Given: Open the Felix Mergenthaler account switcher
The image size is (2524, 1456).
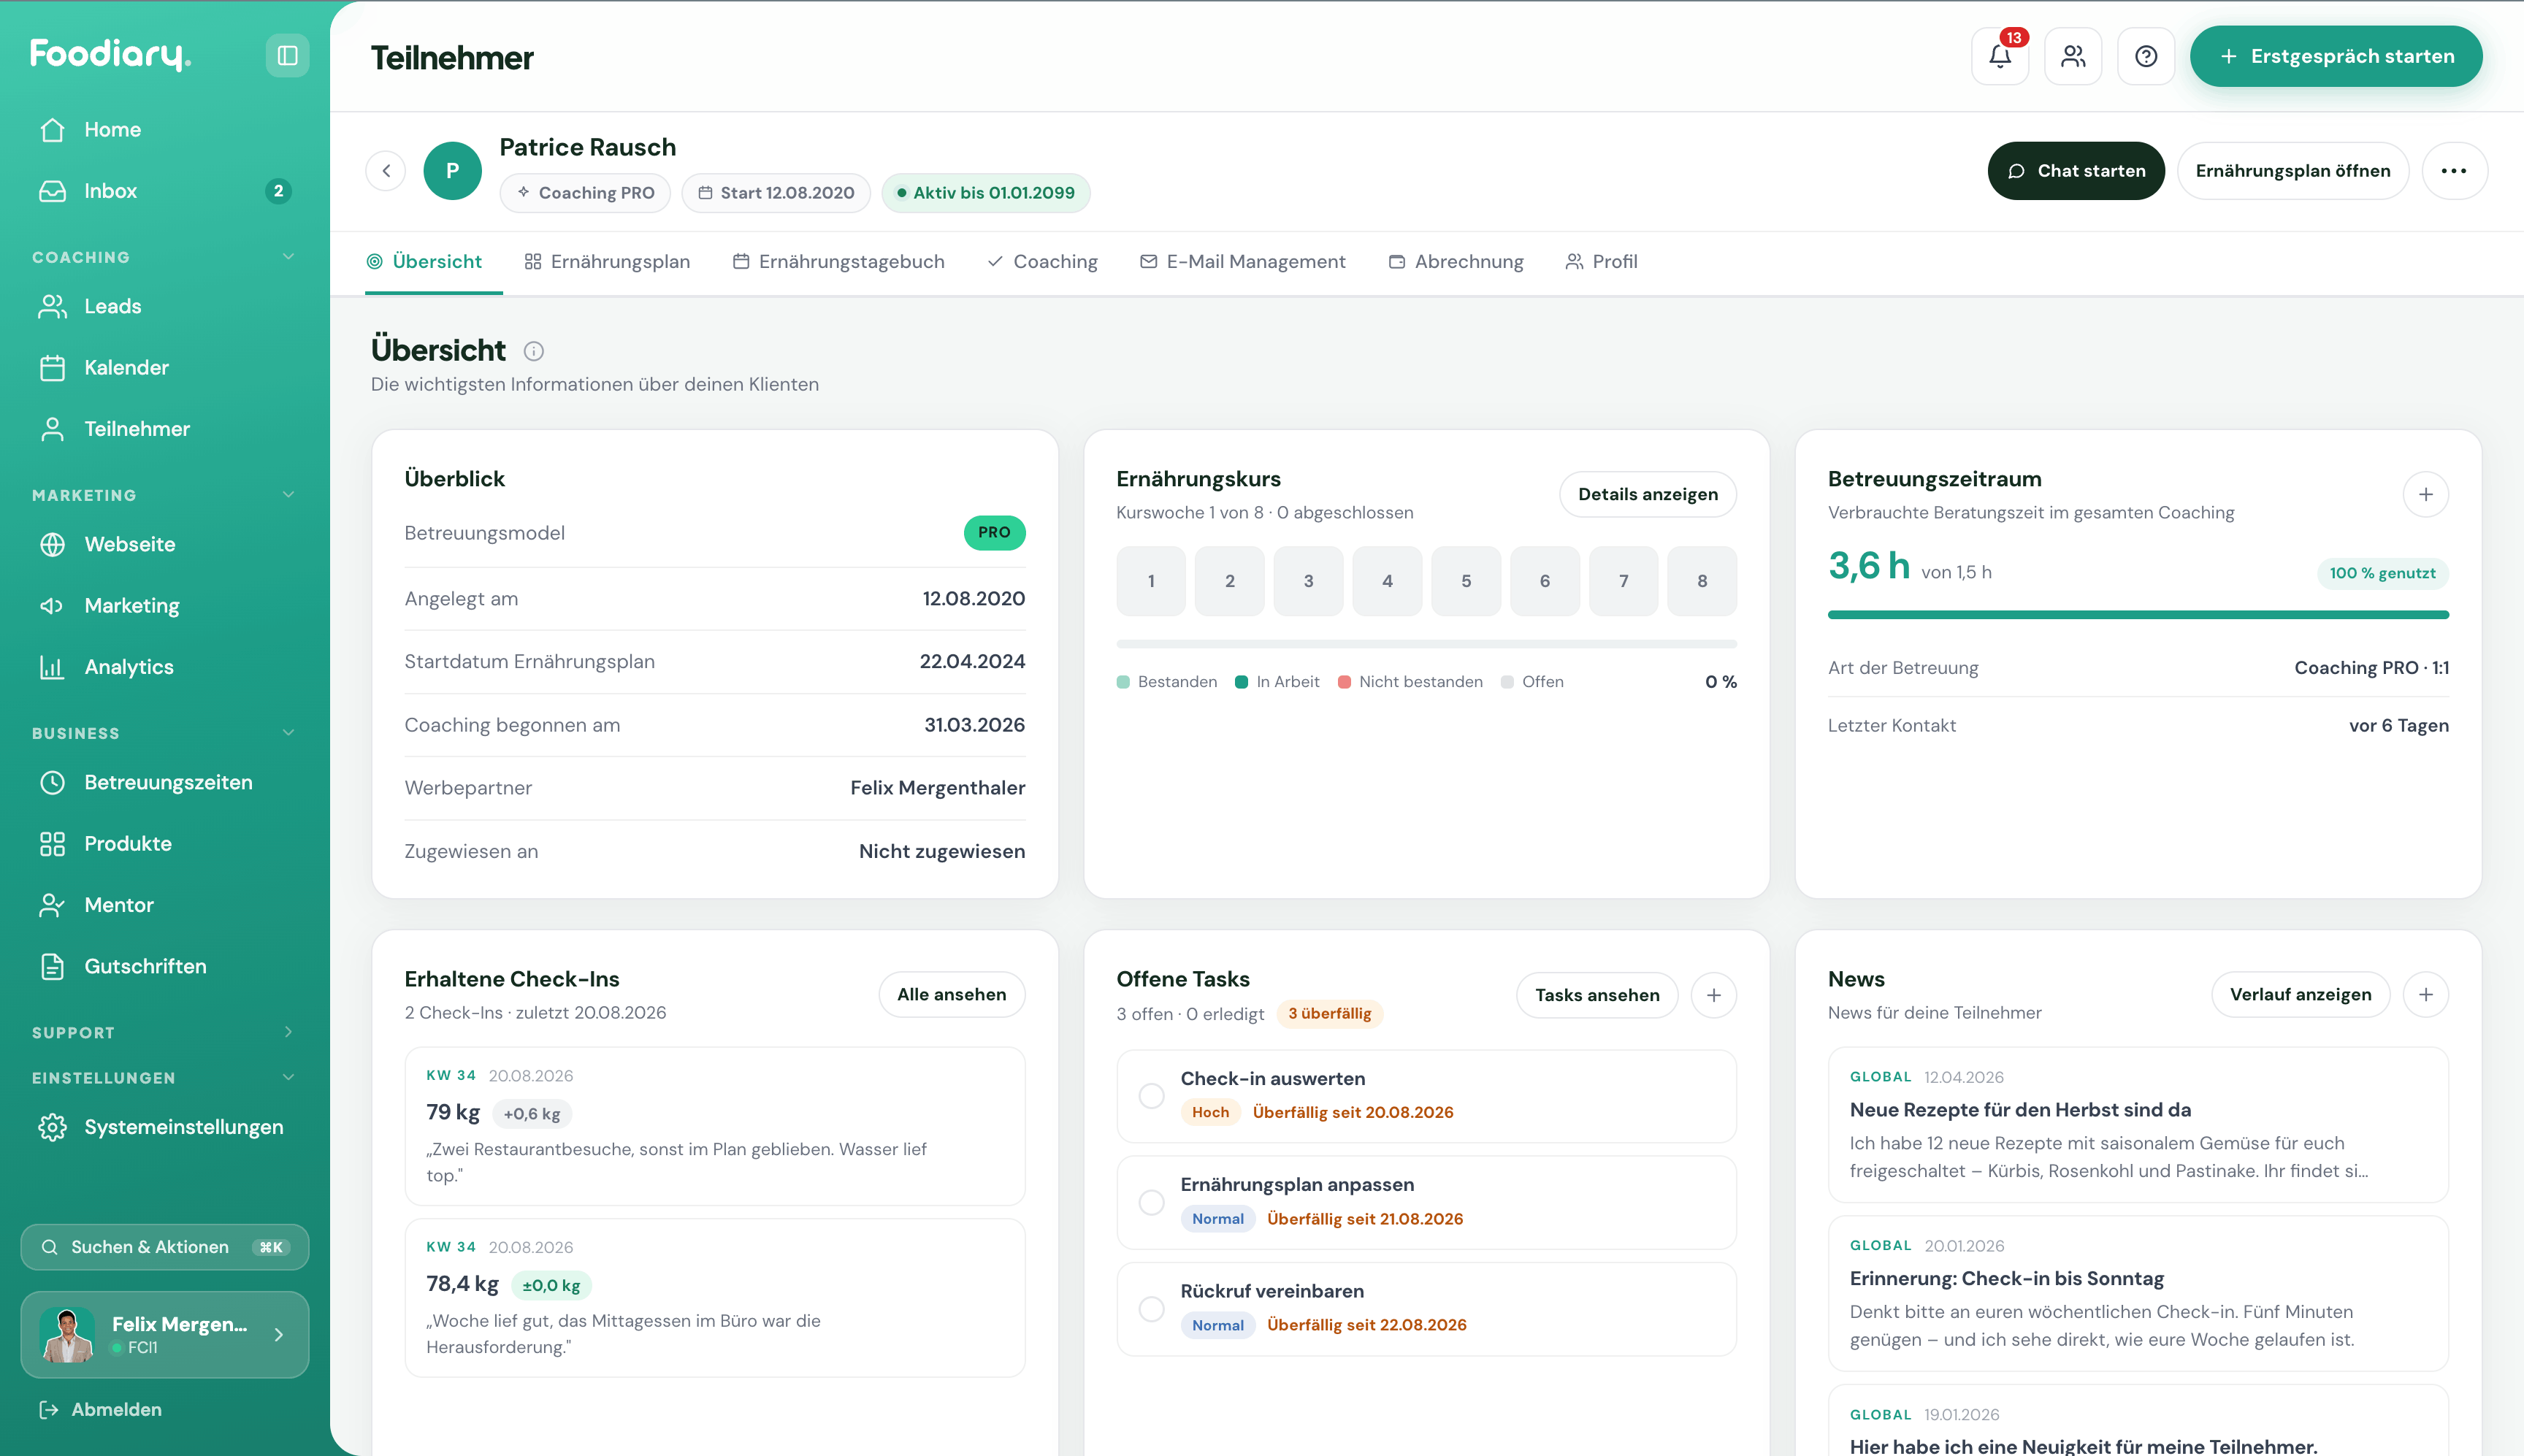Looking at the screenshot, I should [165, 1335].
